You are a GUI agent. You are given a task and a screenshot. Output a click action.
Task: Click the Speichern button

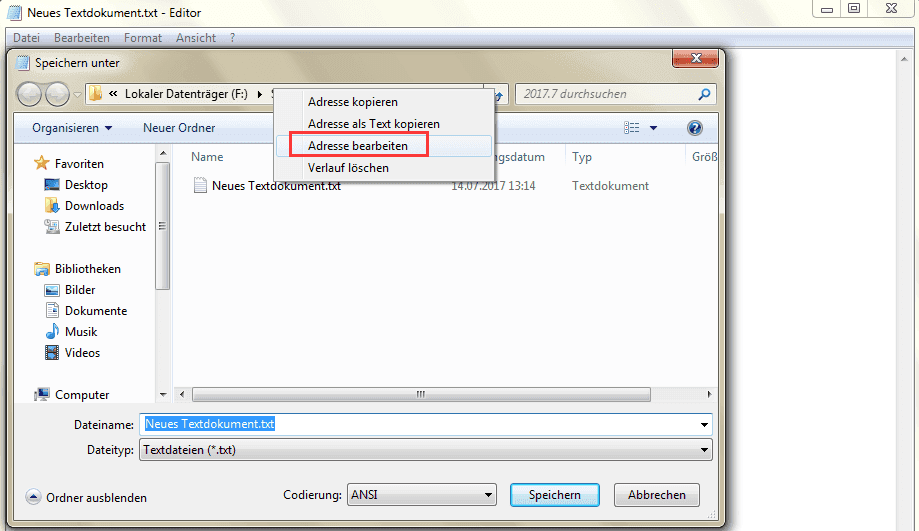click(554, 495)
